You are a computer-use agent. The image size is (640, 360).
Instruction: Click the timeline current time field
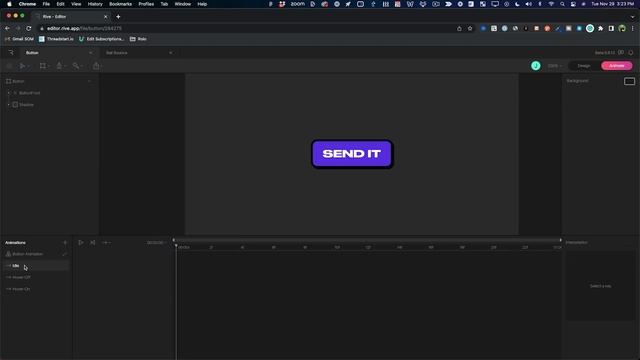[x=156, y=242]
